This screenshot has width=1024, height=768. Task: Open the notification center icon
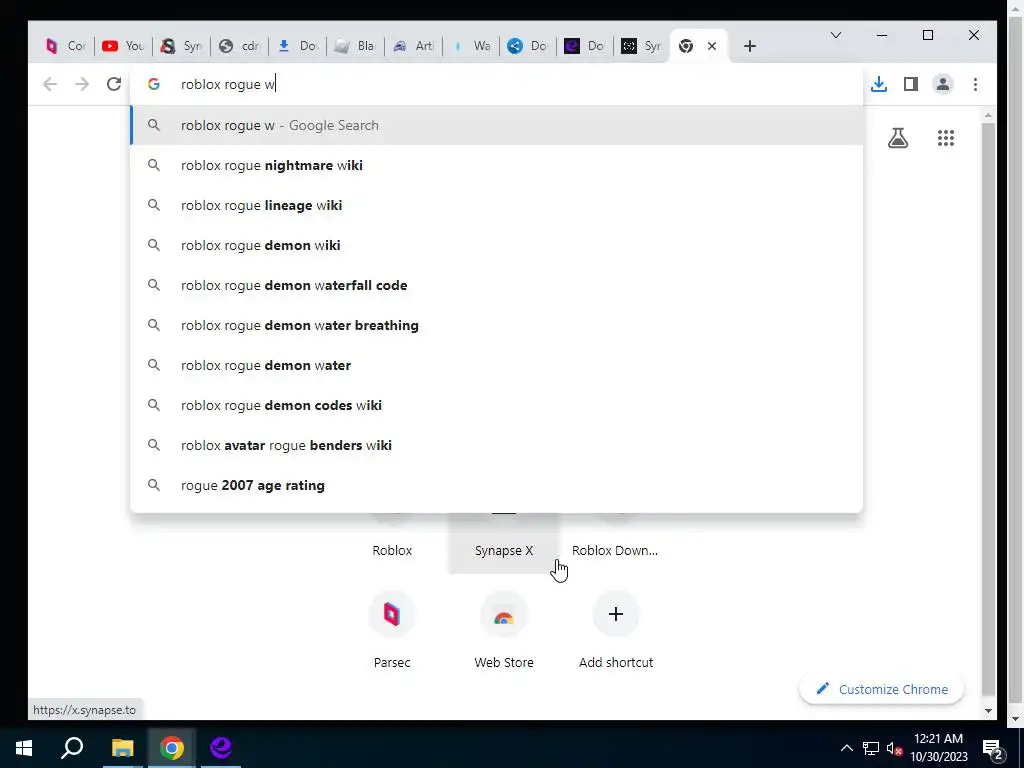[x=993, y=749]
